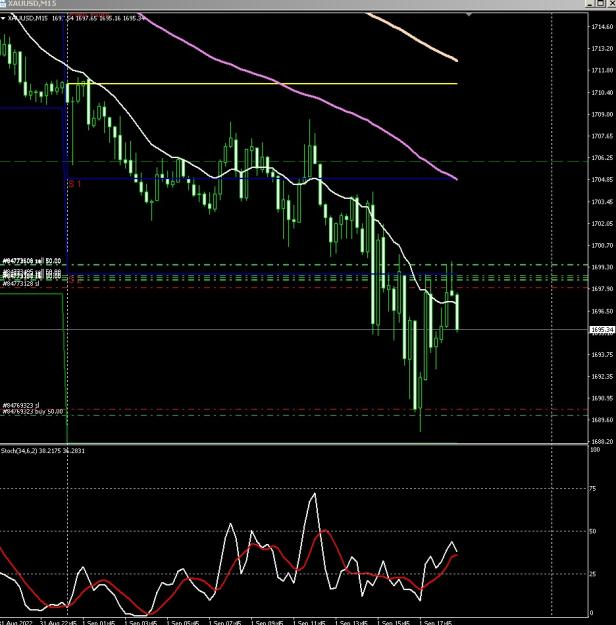Viewport: 616px width, 625px height.
Task: Click the 1688.20 price axis label
Action: click(602, 442)
